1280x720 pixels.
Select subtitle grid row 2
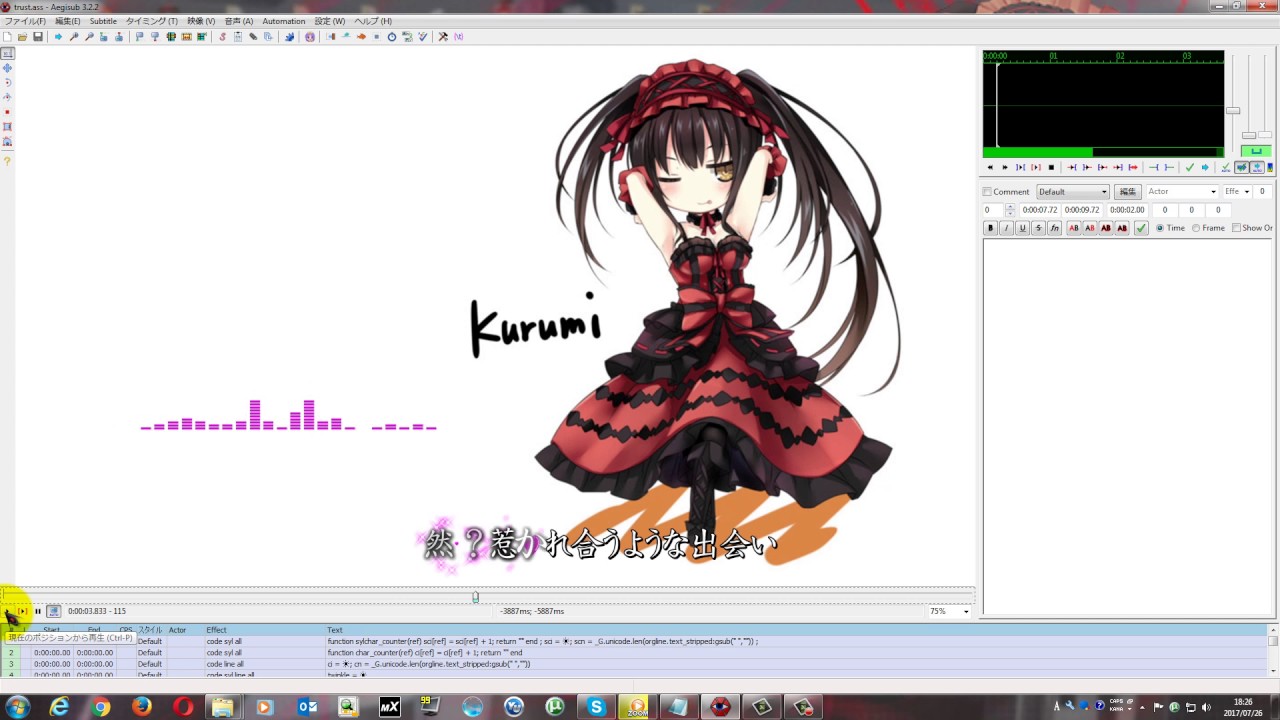[x=636, y=653]
